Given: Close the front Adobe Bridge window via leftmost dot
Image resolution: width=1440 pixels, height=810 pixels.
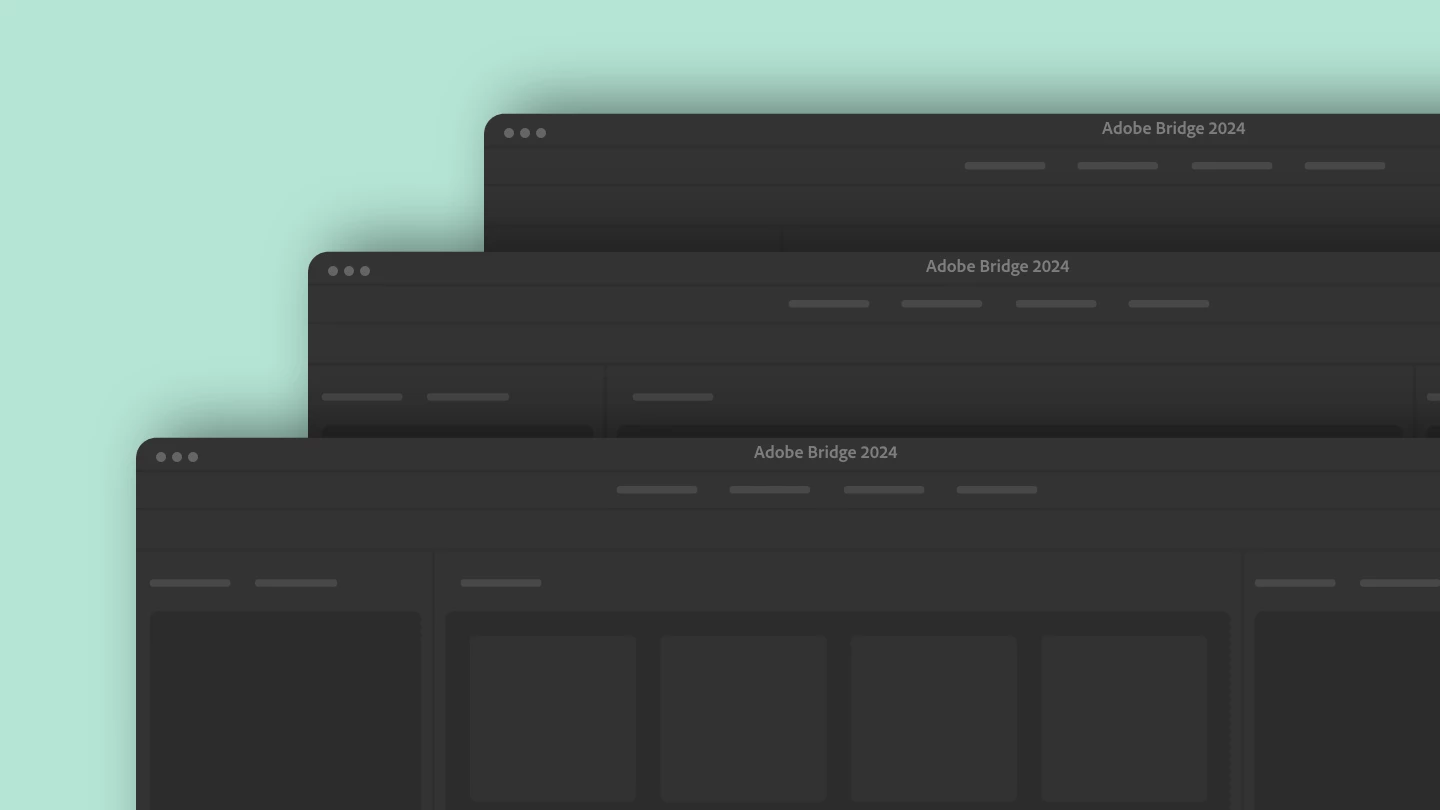Looking at the screenshot, I should 161,457.
